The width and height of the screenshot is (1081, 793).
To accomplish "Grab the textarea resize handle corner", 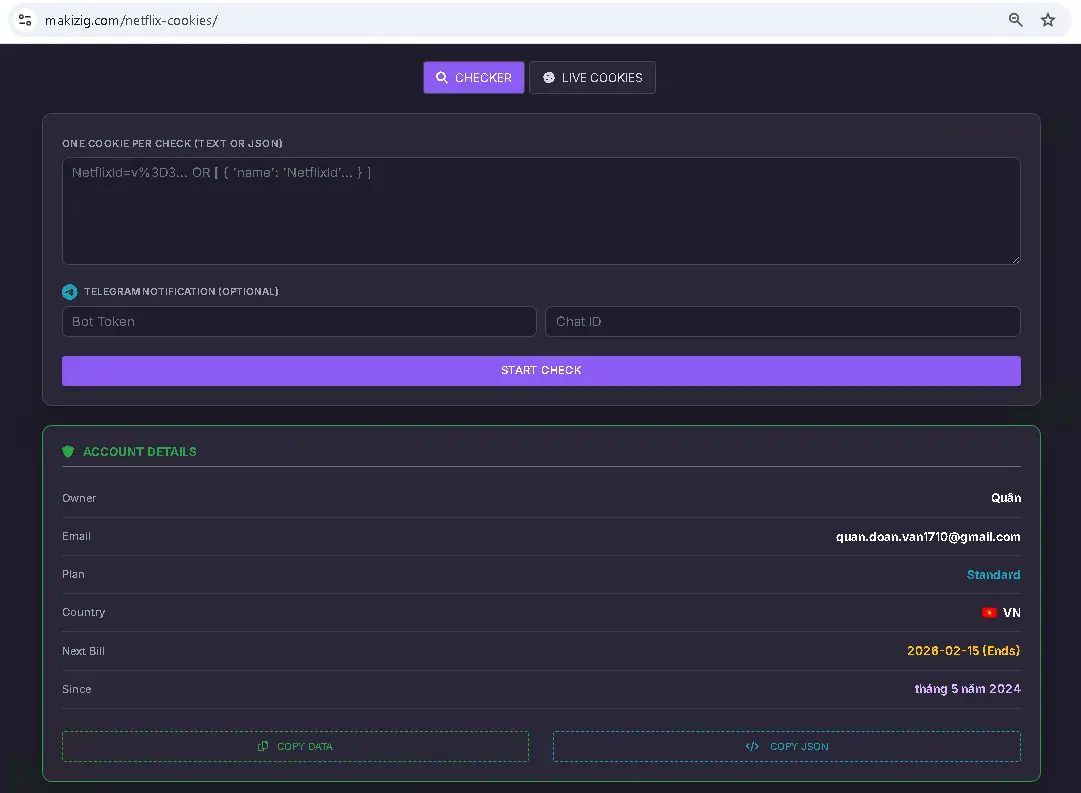I will pos(1016,260).
